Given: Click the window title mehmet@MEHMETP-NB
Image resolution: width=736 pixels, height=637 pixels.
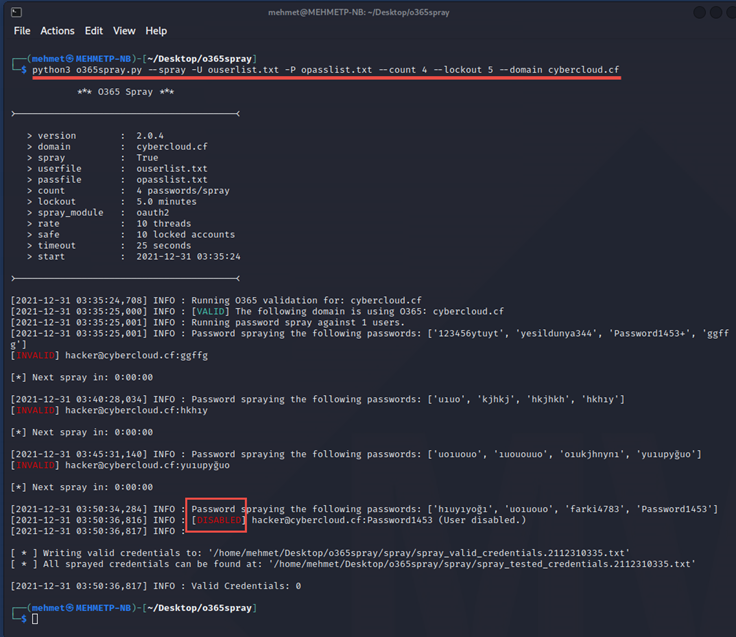Looking at the screenshot, I should 359,13.
